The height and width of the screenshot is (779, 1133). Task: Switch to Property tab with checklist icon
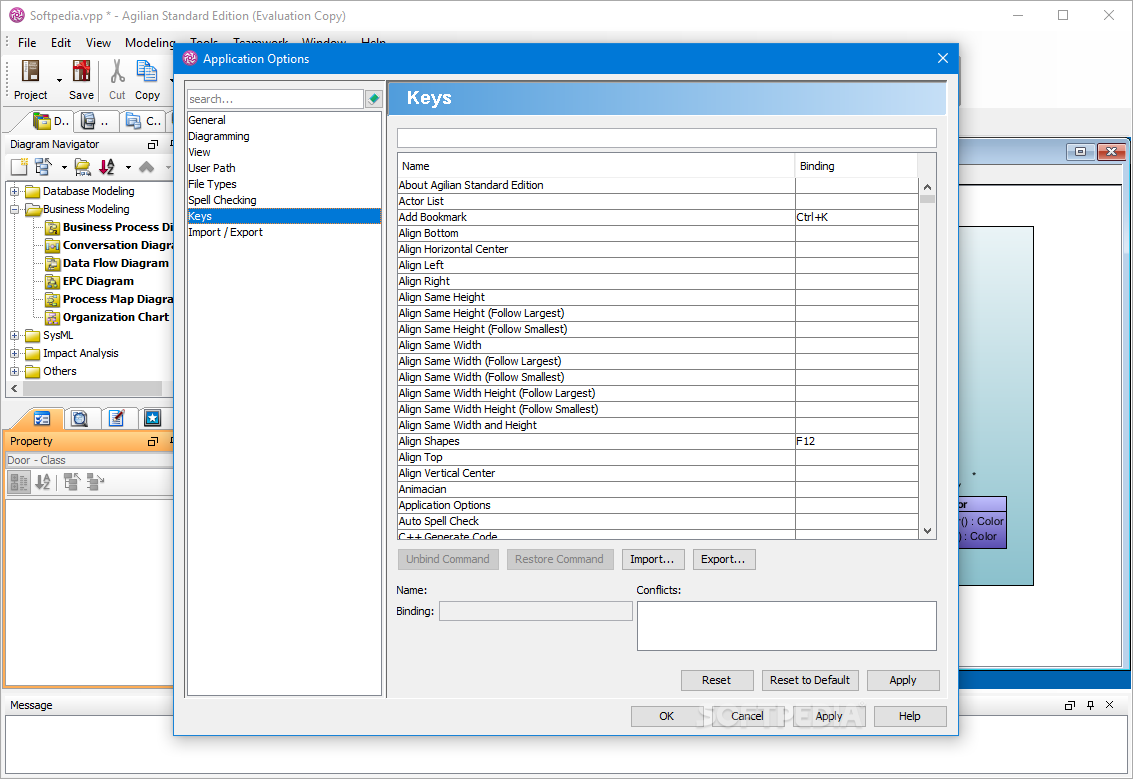pyautogui.click(x=42, y=418)
